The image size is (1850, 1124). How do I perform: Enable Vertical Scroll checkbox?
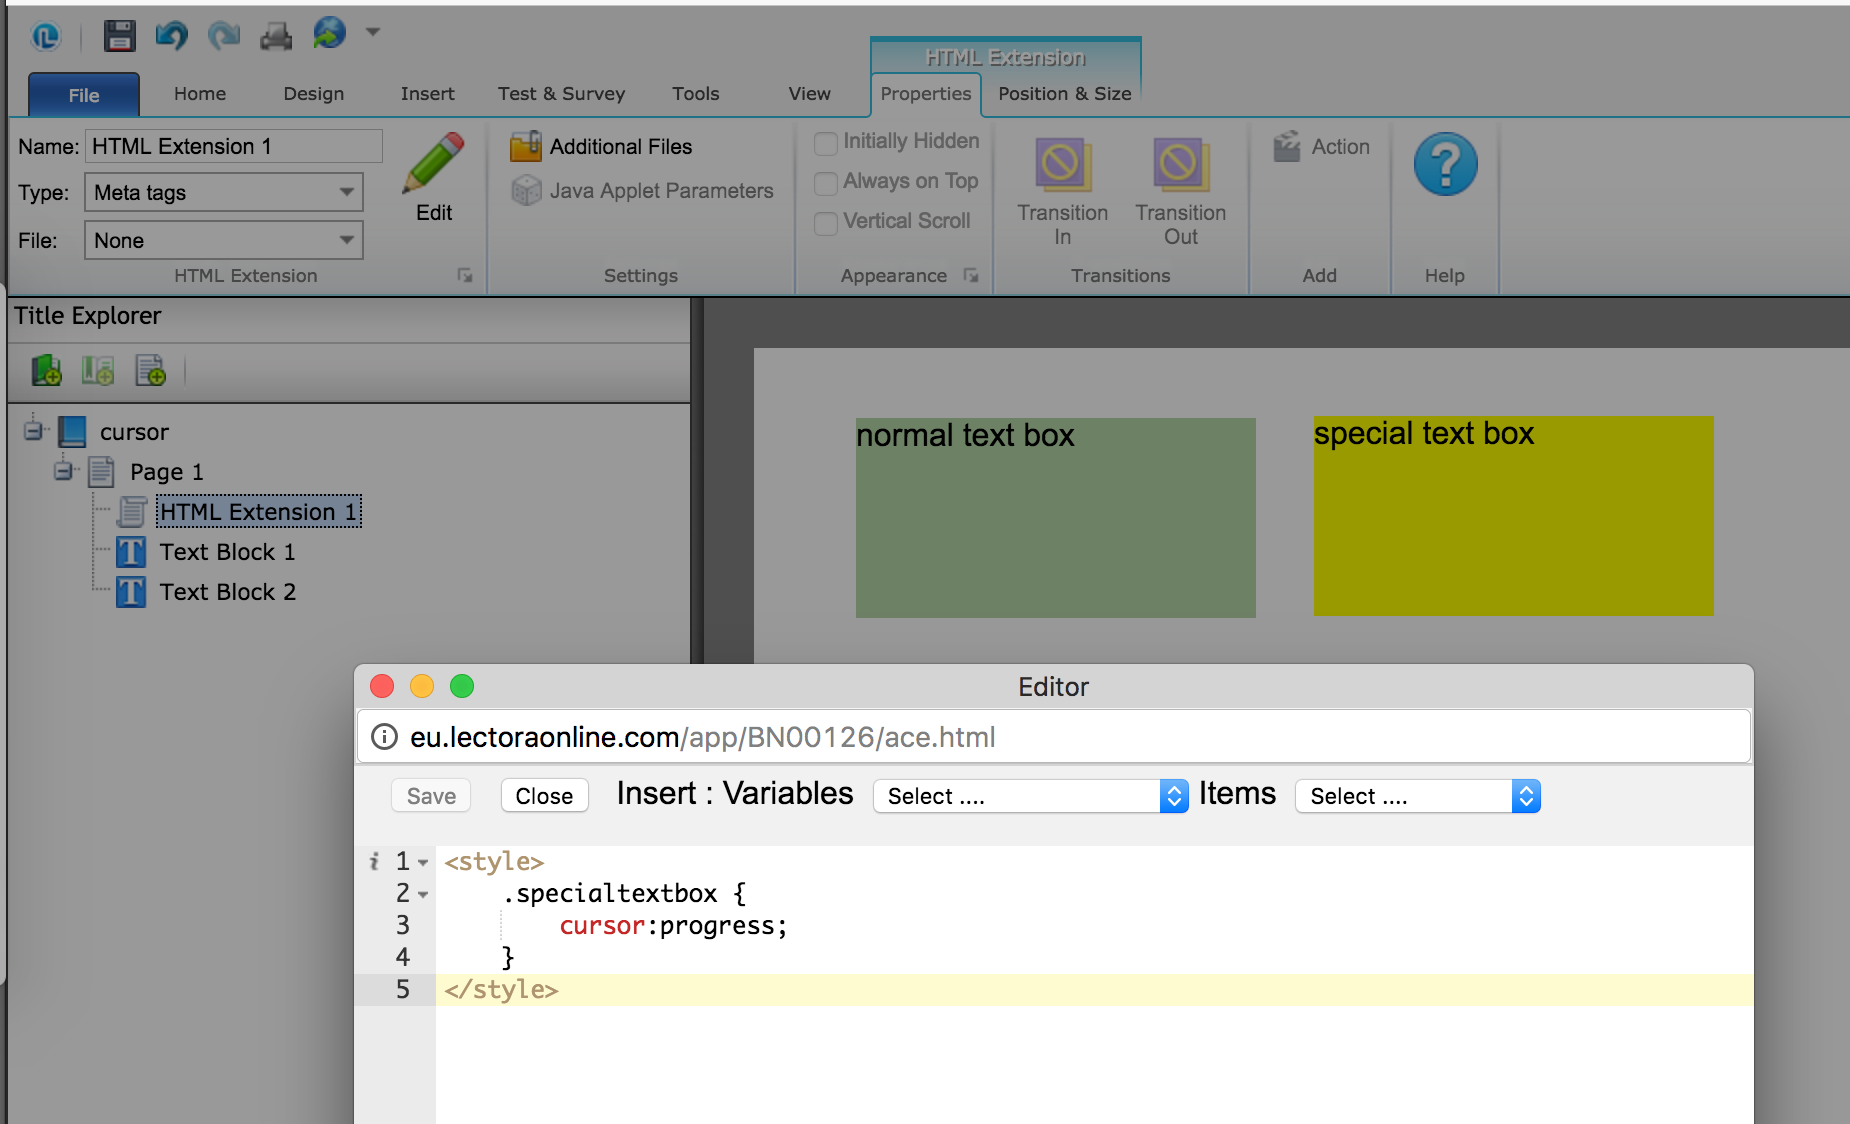[826, 223]
